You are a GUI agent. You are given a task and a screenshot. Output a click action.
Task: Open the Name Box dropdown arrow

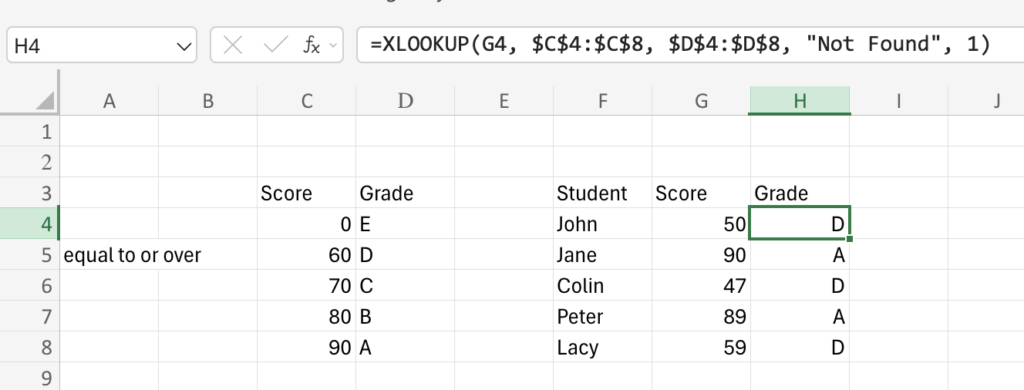click(184, 46)
